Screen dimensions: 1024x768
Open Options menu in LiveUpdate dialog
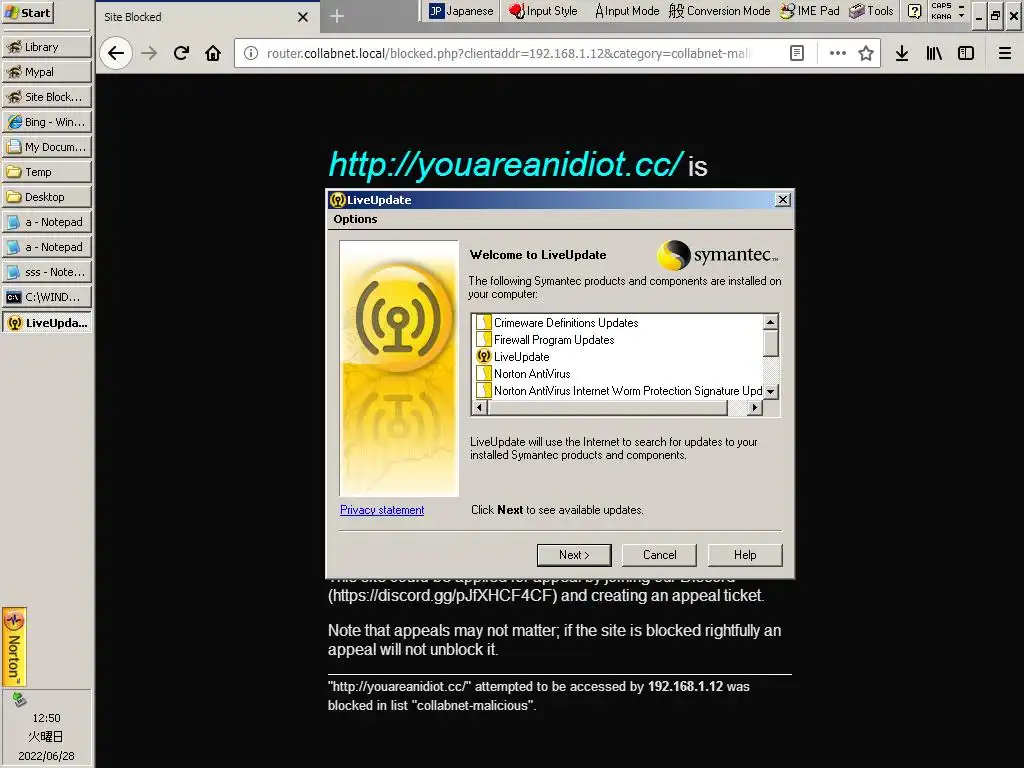point(355,219)
